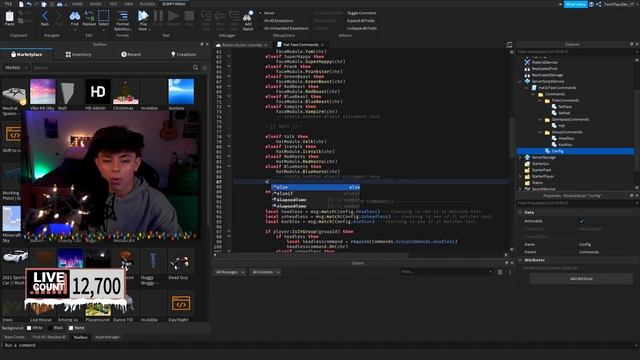Click the Replace tool icon

[x=89, y=16]
